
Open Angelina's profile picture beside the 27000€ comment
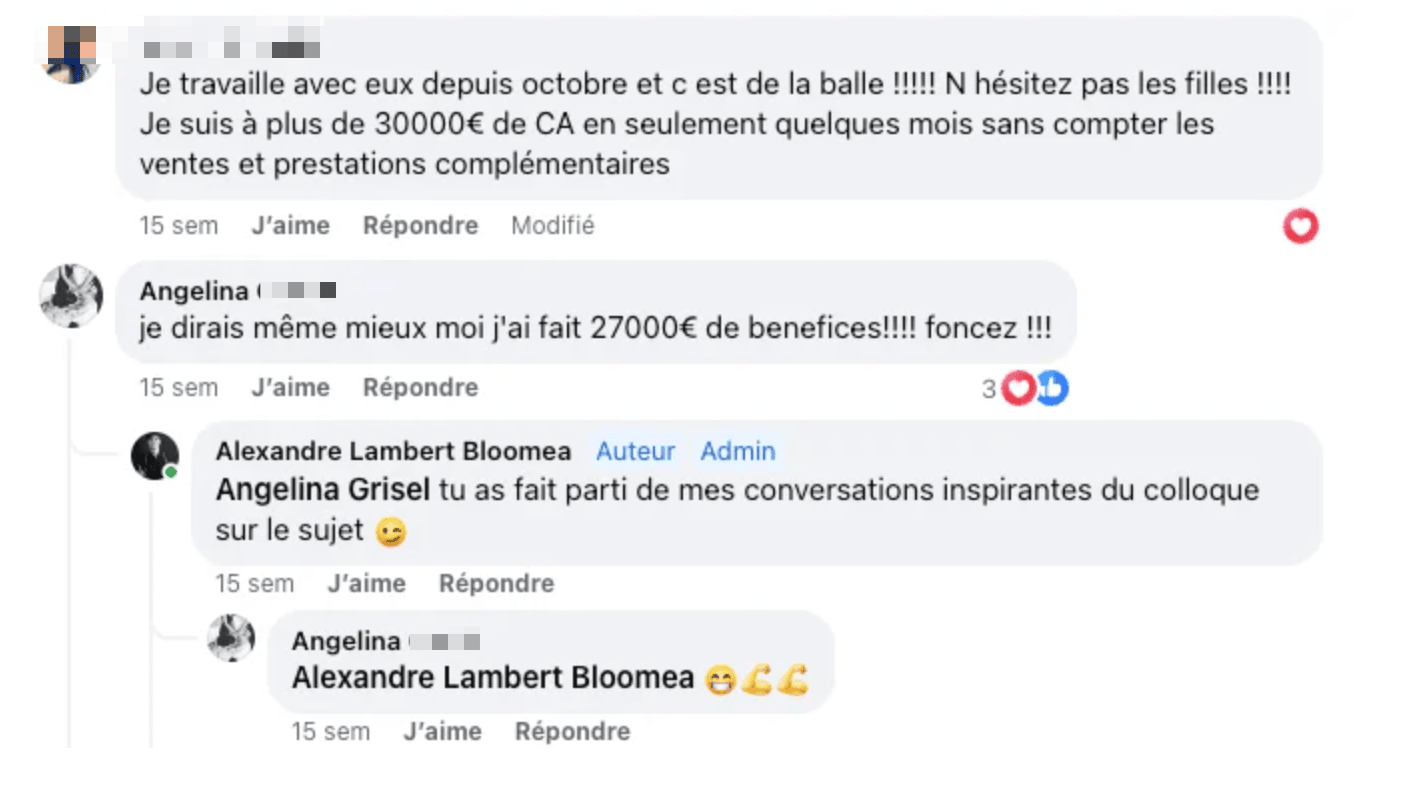click(x=71, y=296)
